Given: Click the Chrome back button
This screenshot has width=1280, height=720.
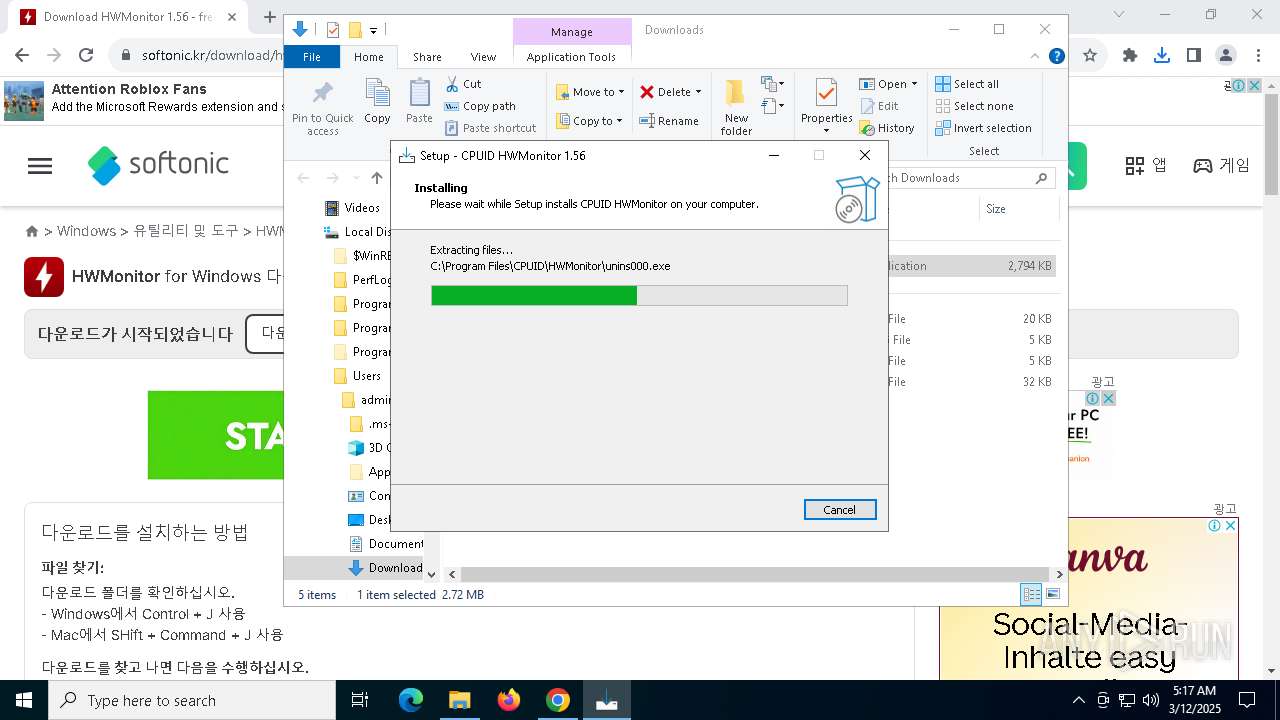Looking at the screenshot, I should (x=22, y=56).
